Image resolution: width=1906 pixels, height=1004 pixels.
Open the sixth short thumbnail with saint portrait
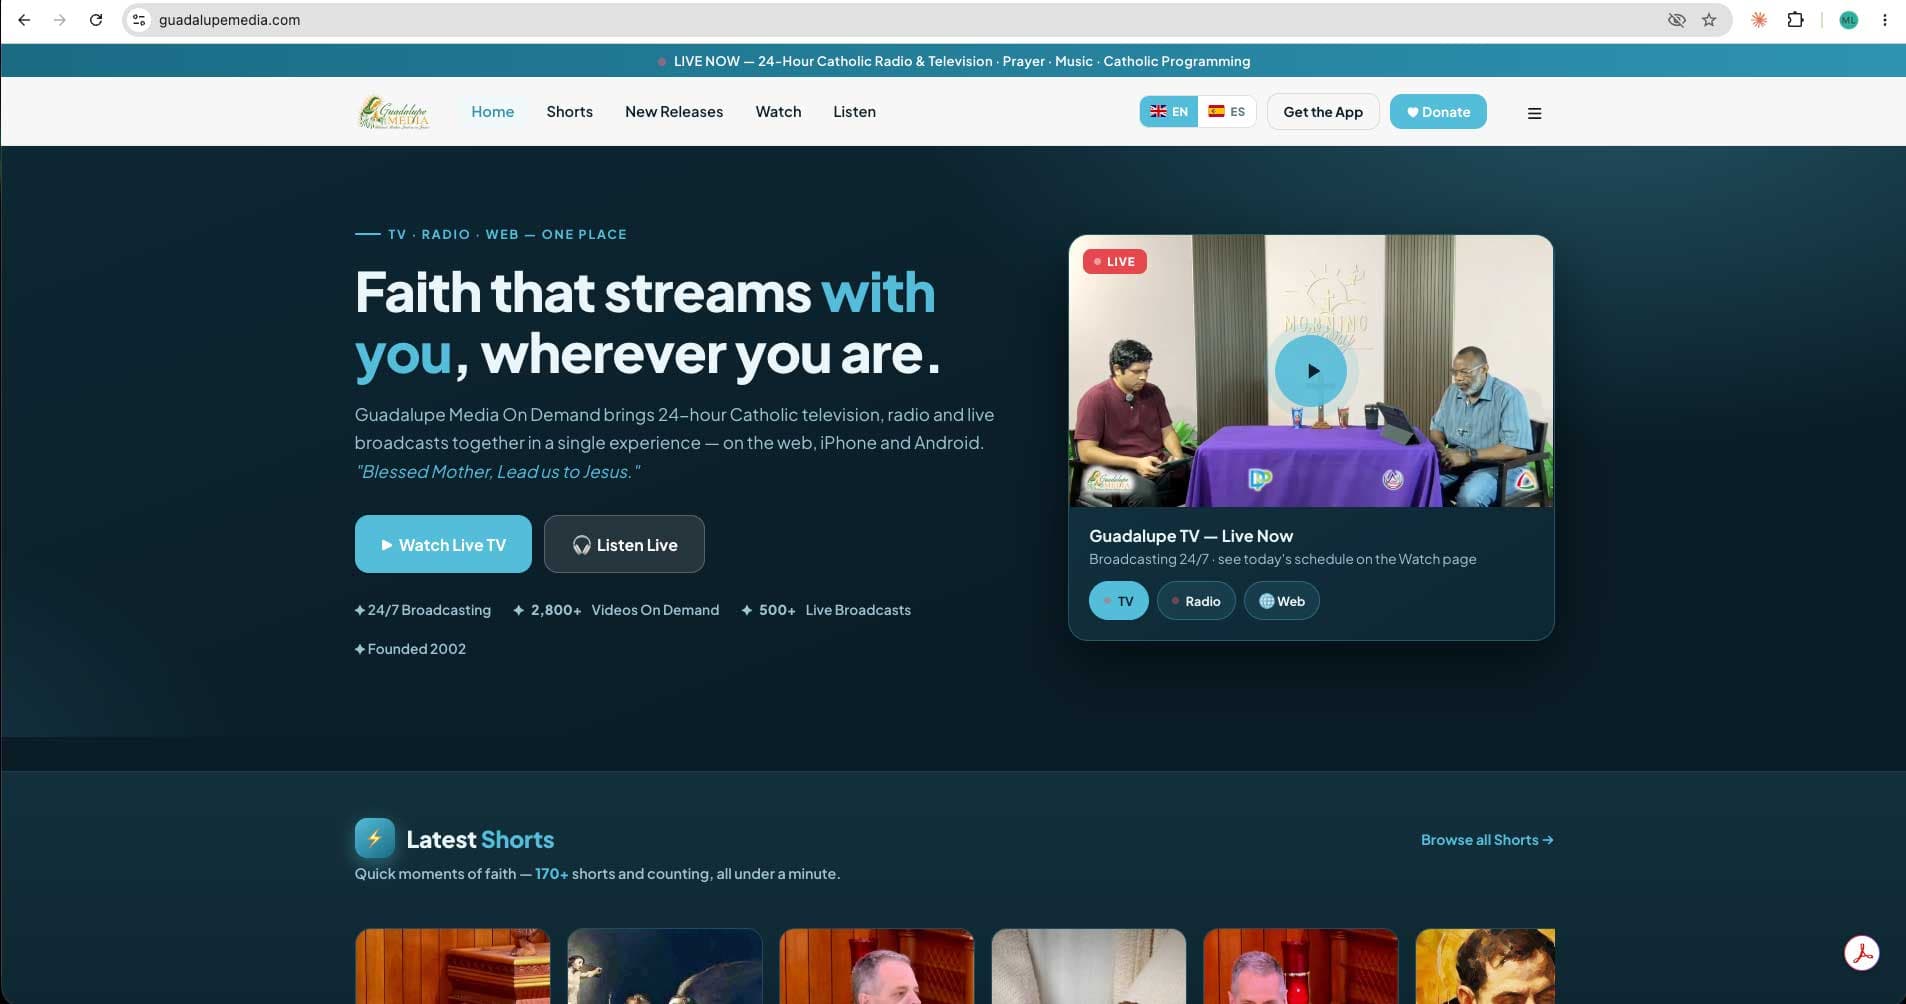pos(1485,966)
